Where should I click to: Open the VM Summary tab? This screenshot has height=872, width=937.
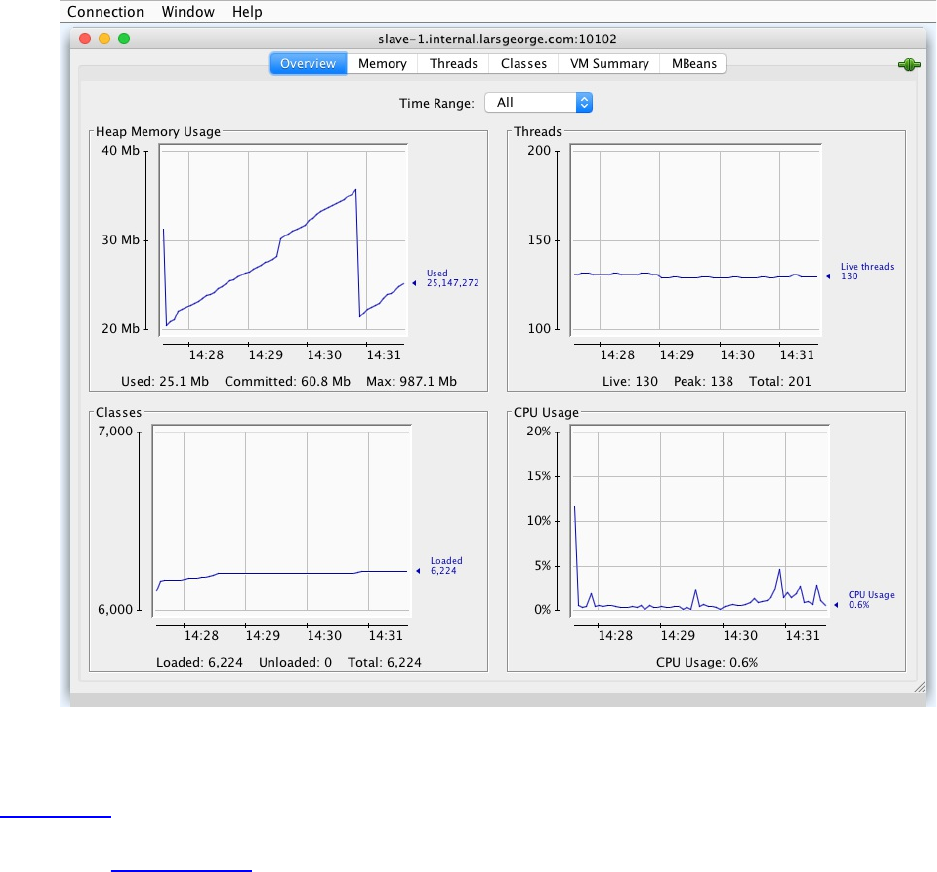pos(609,64)
